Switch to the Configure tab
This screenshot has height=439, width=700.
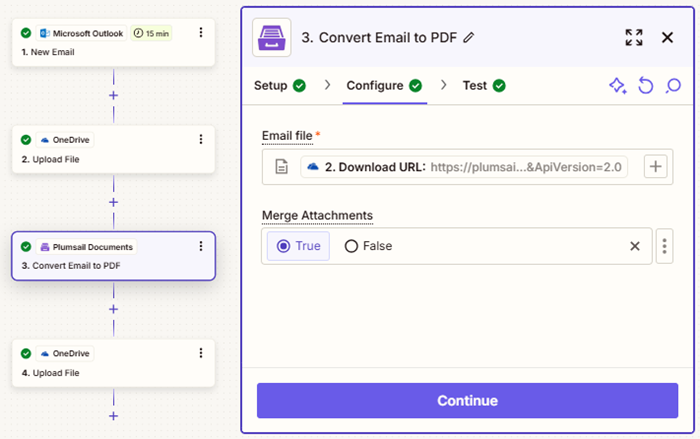click(384, 85)
